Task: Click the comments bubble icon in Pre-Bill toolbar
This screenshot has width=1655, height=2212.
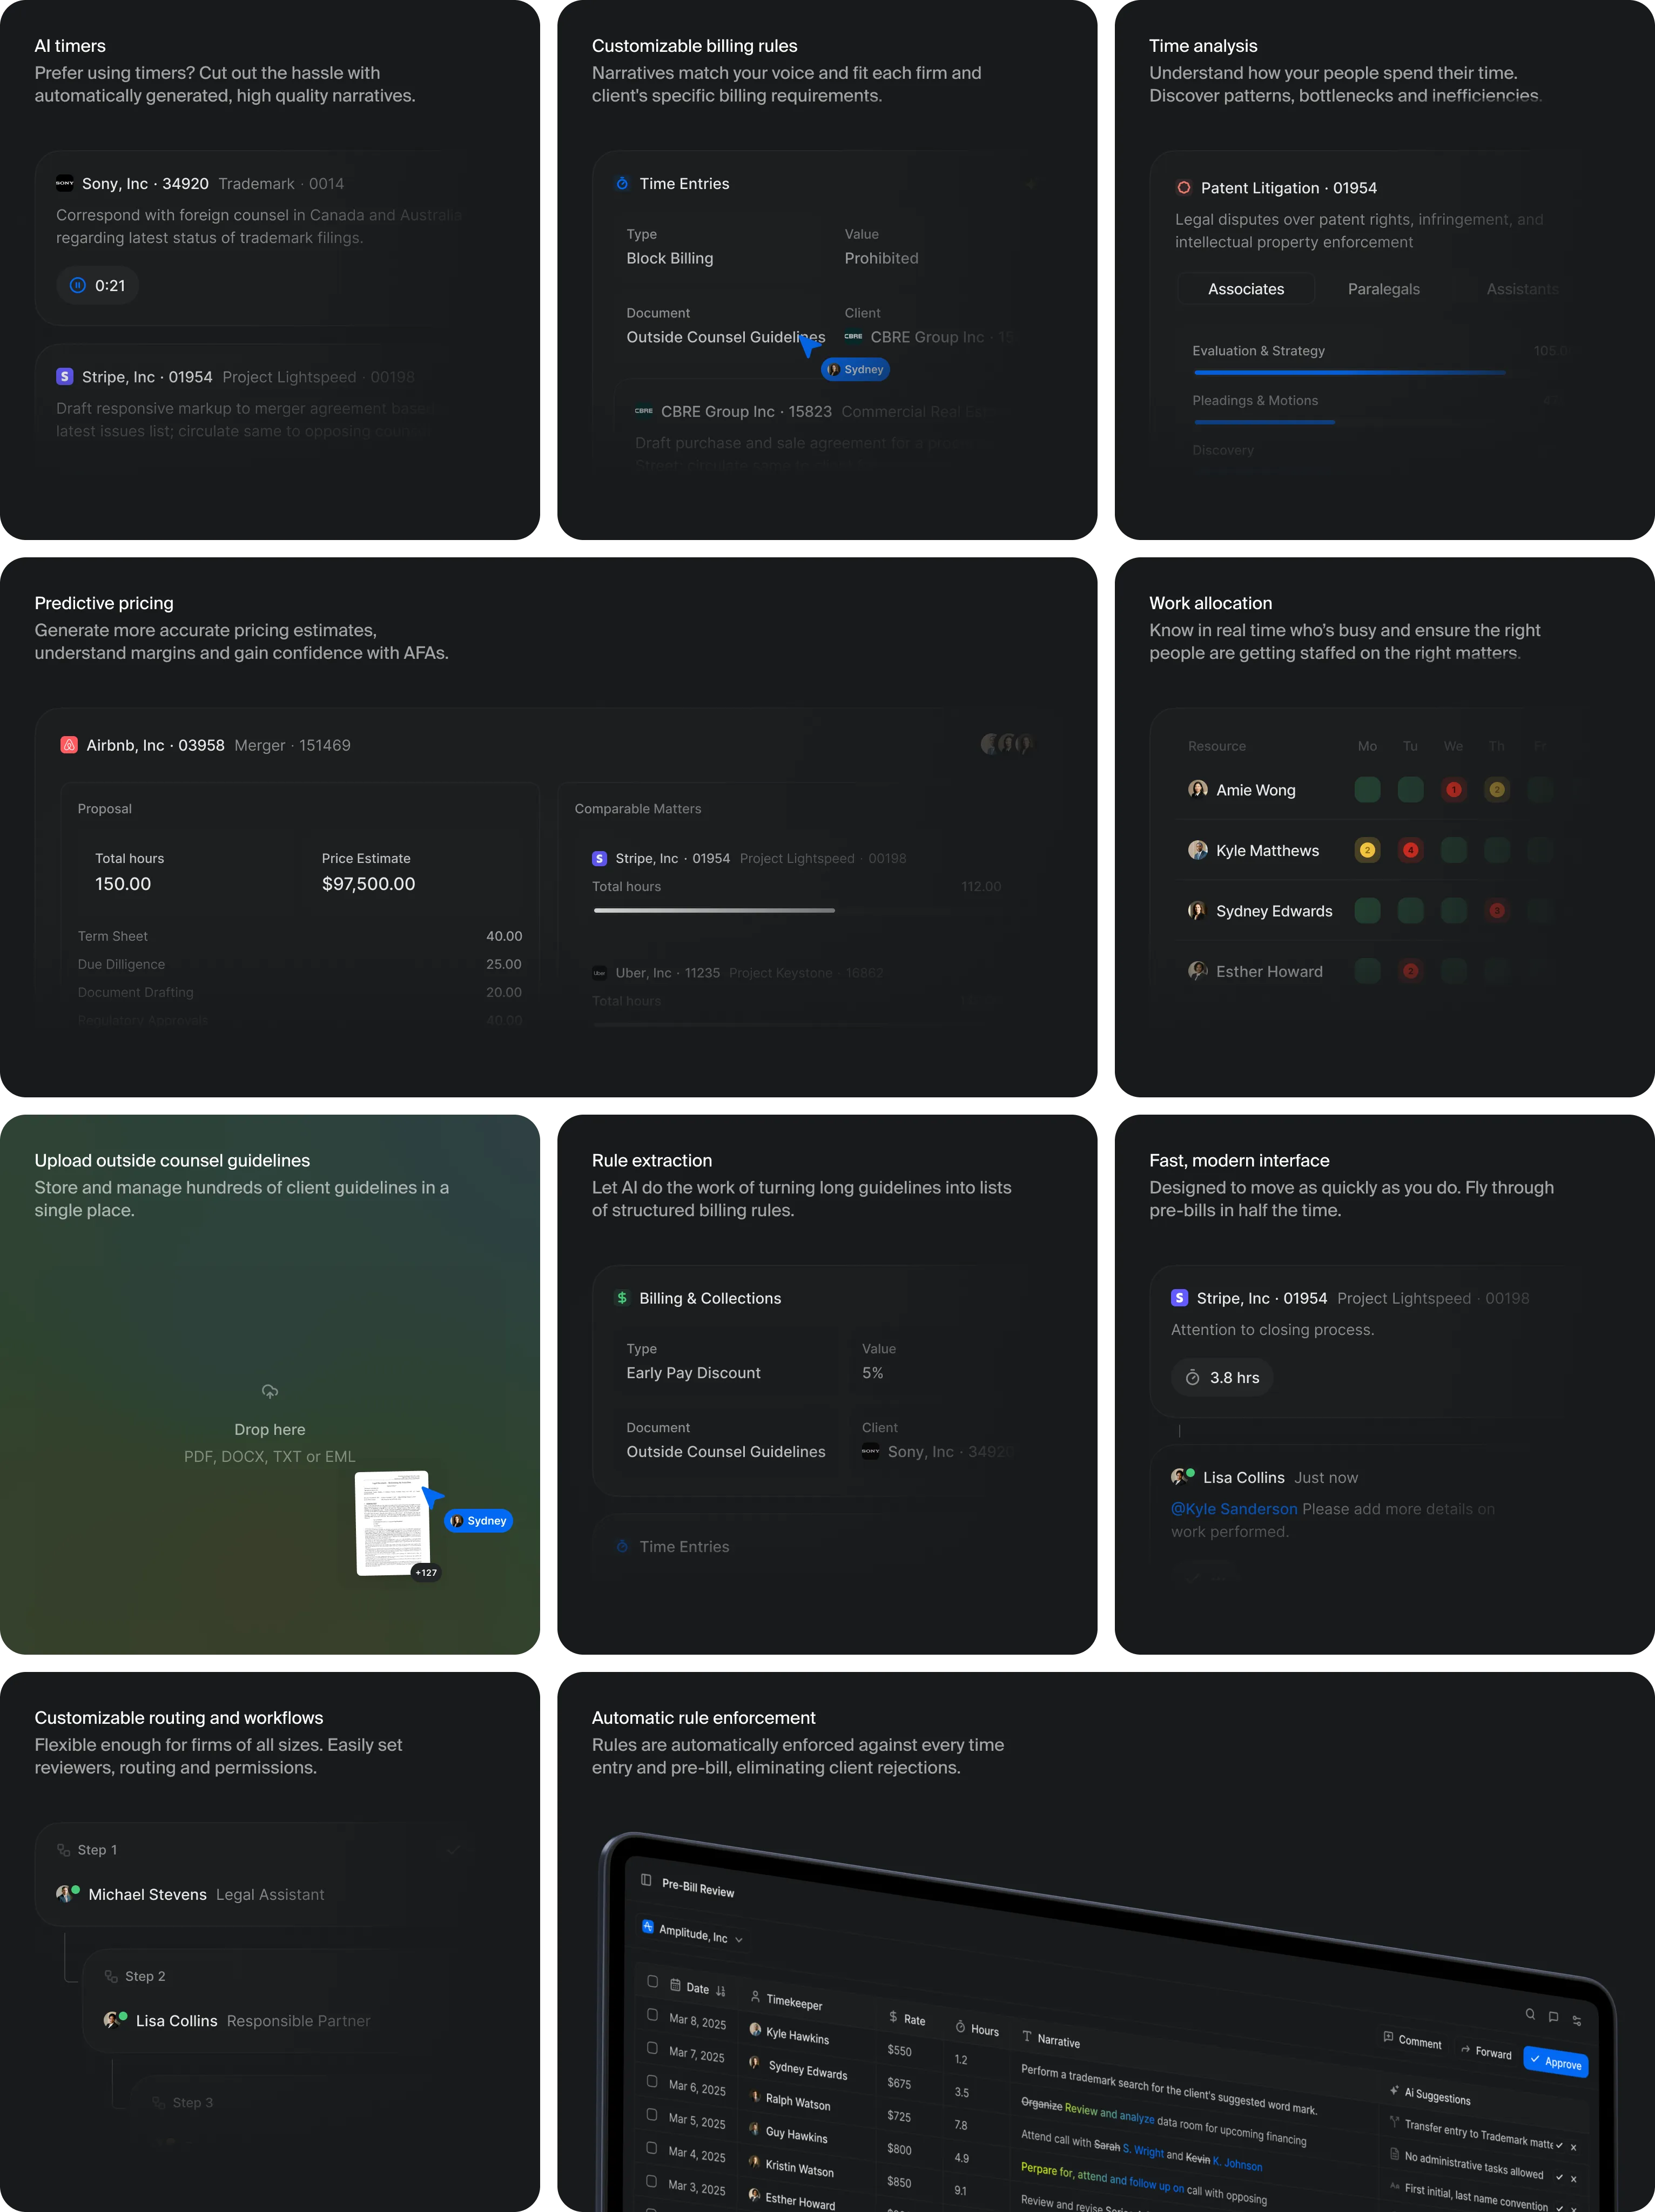Action: tap(1553, 2017)
